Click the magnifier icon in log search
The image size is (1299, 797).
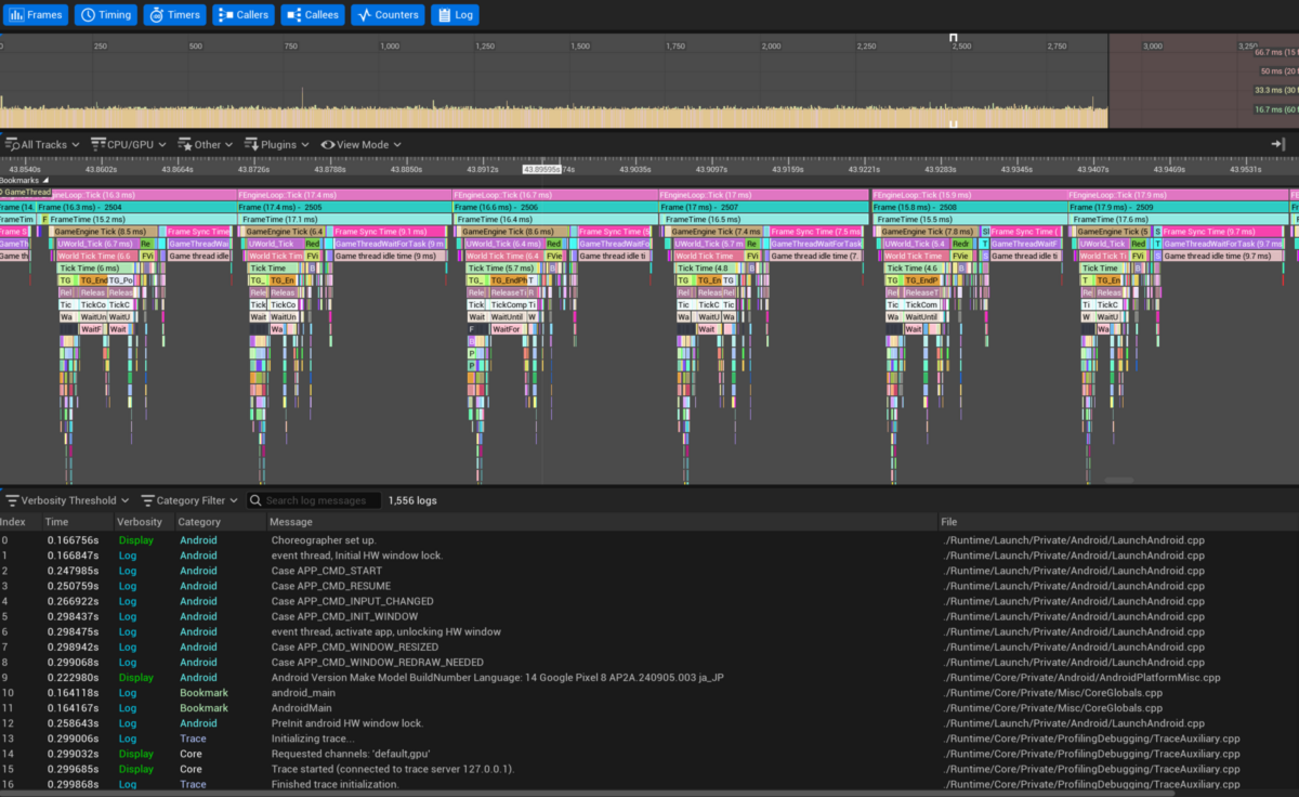tap(256, 500)
